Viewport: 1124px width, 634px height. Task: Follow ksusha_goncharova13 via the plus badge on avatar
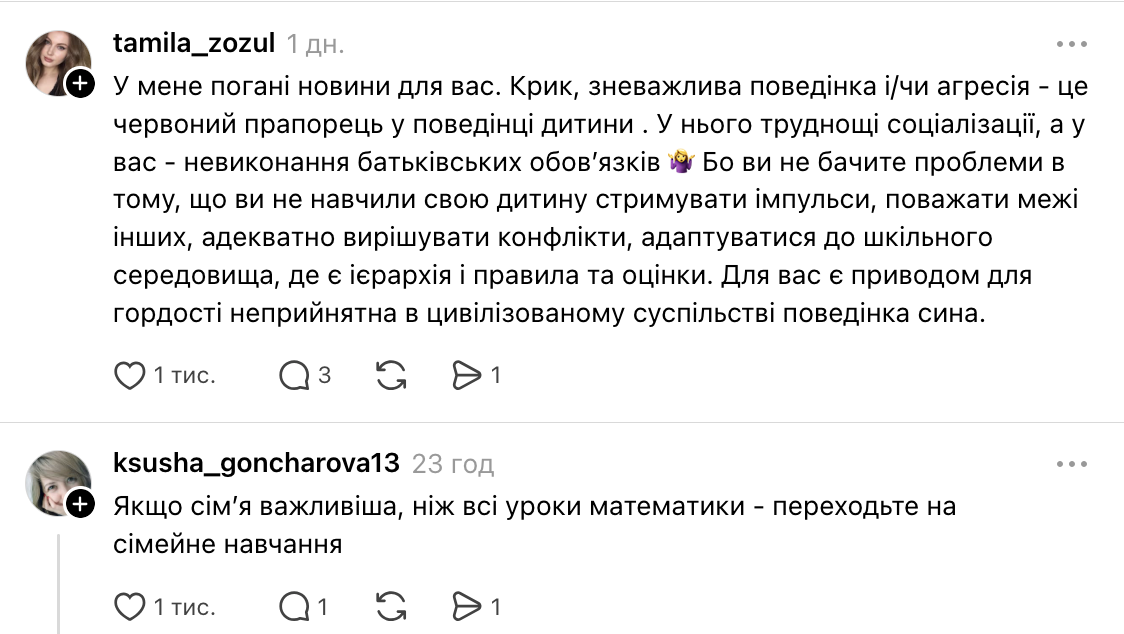tap(78, 504)
